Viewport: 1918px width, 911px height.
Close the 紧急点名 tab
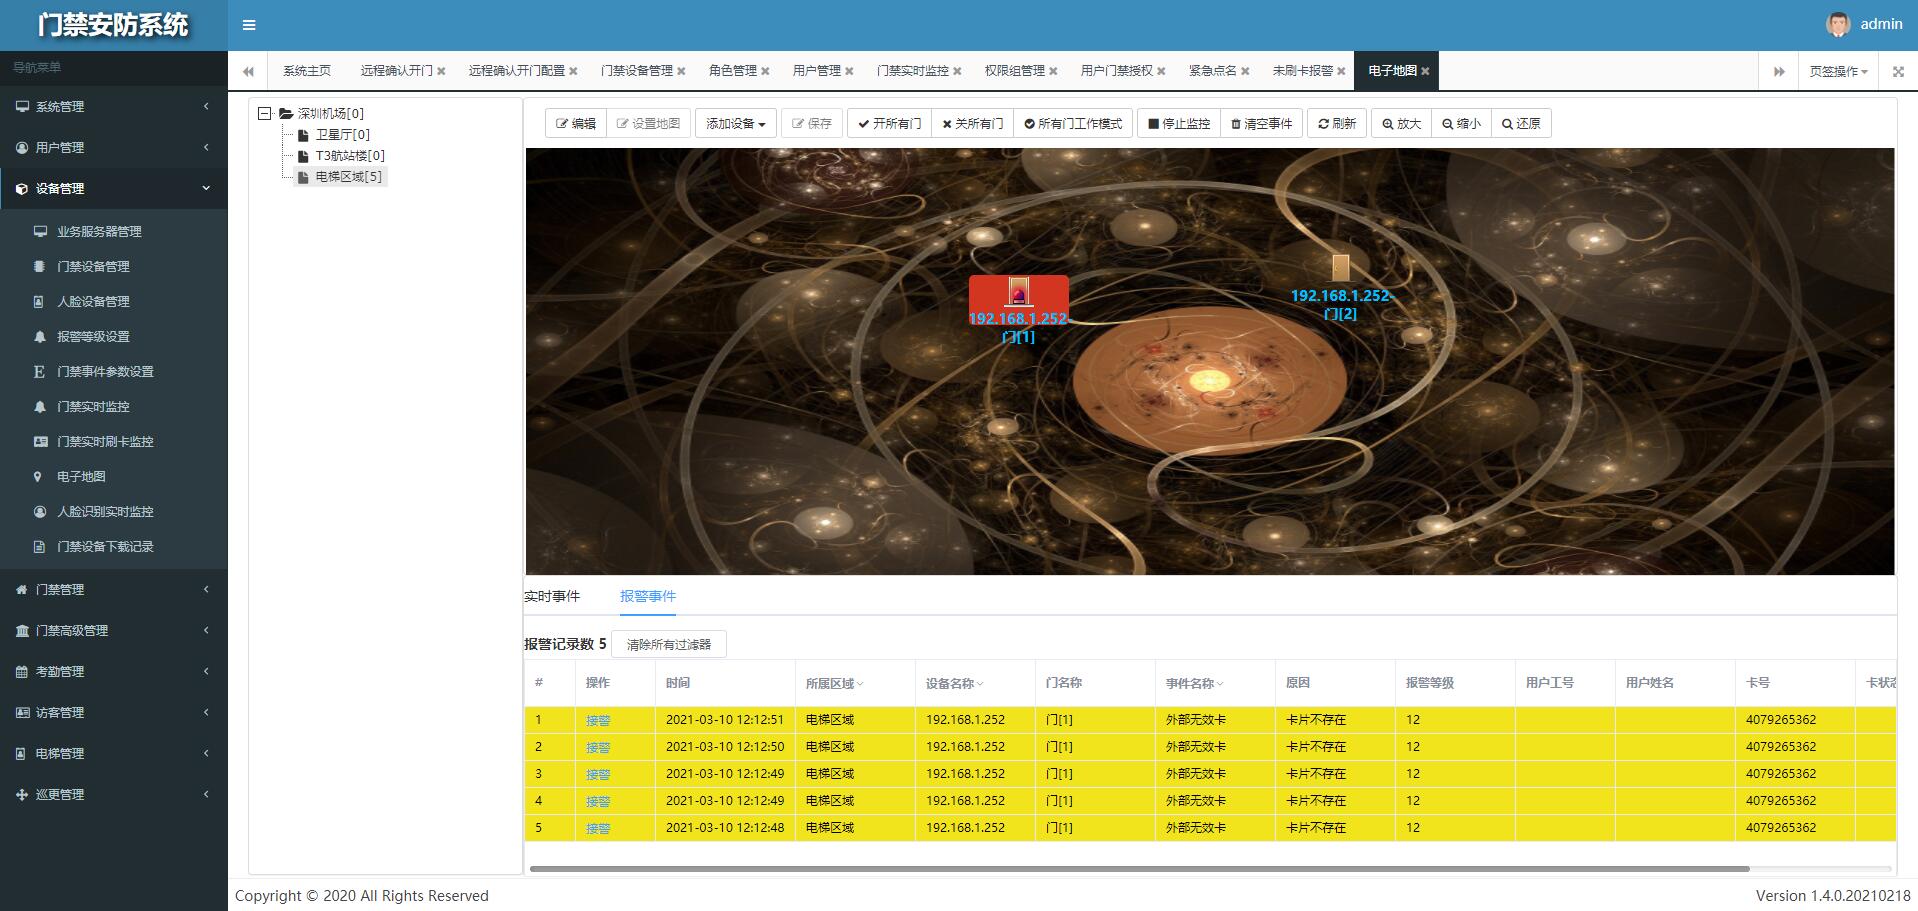click(x=1245, y=71)
